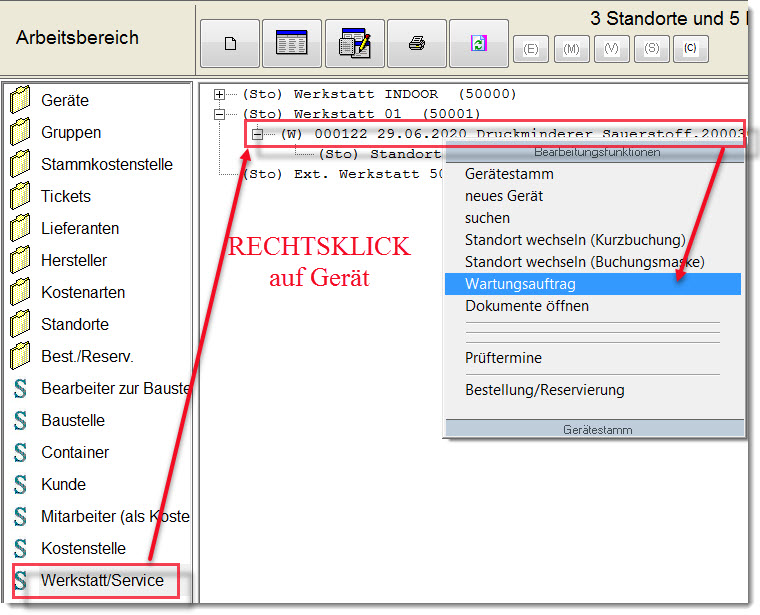Click the Container S icon in sidebar

pos(20,453)
